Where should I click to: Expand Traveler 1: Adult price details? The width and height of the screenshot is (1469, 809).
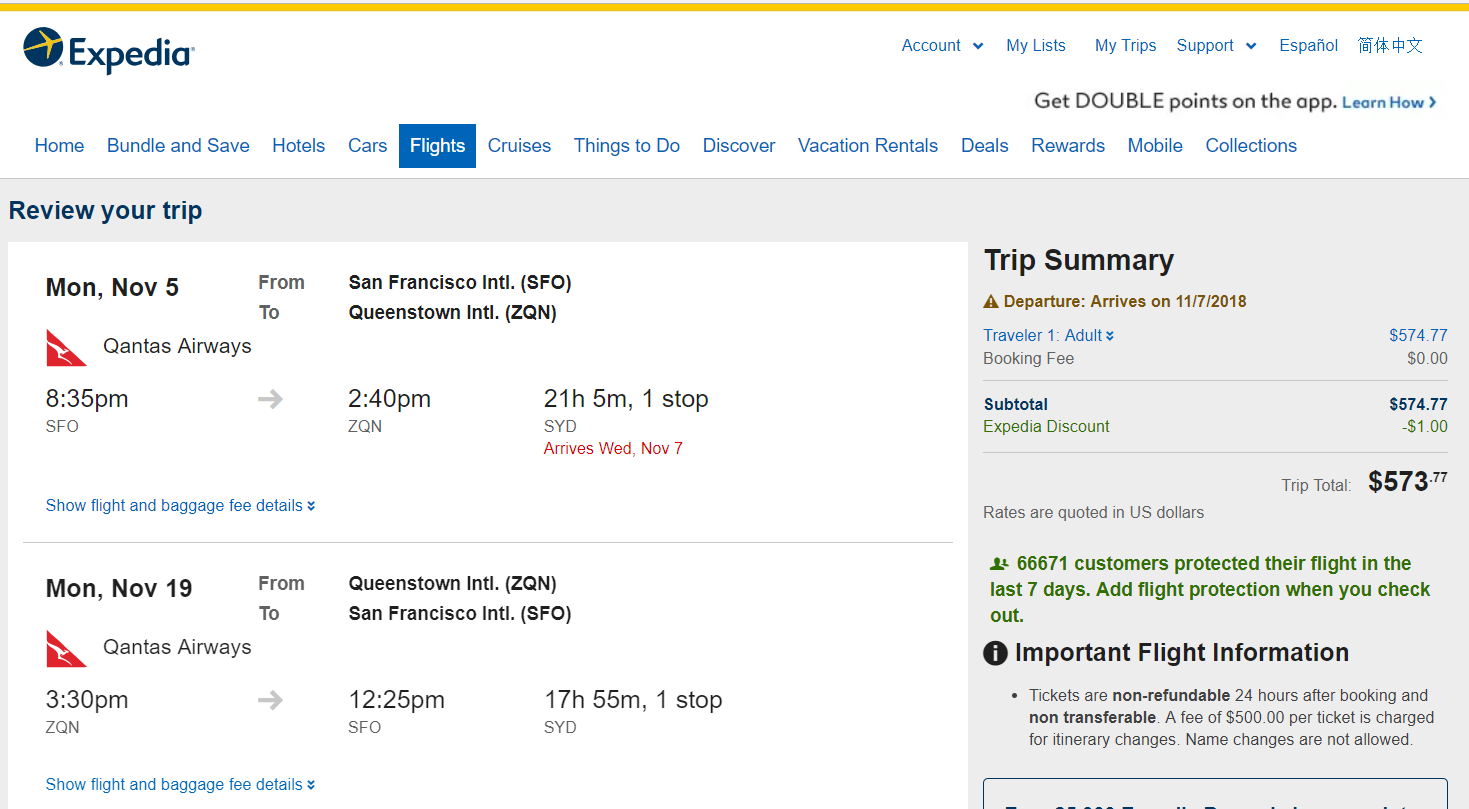click(1048, 336)
